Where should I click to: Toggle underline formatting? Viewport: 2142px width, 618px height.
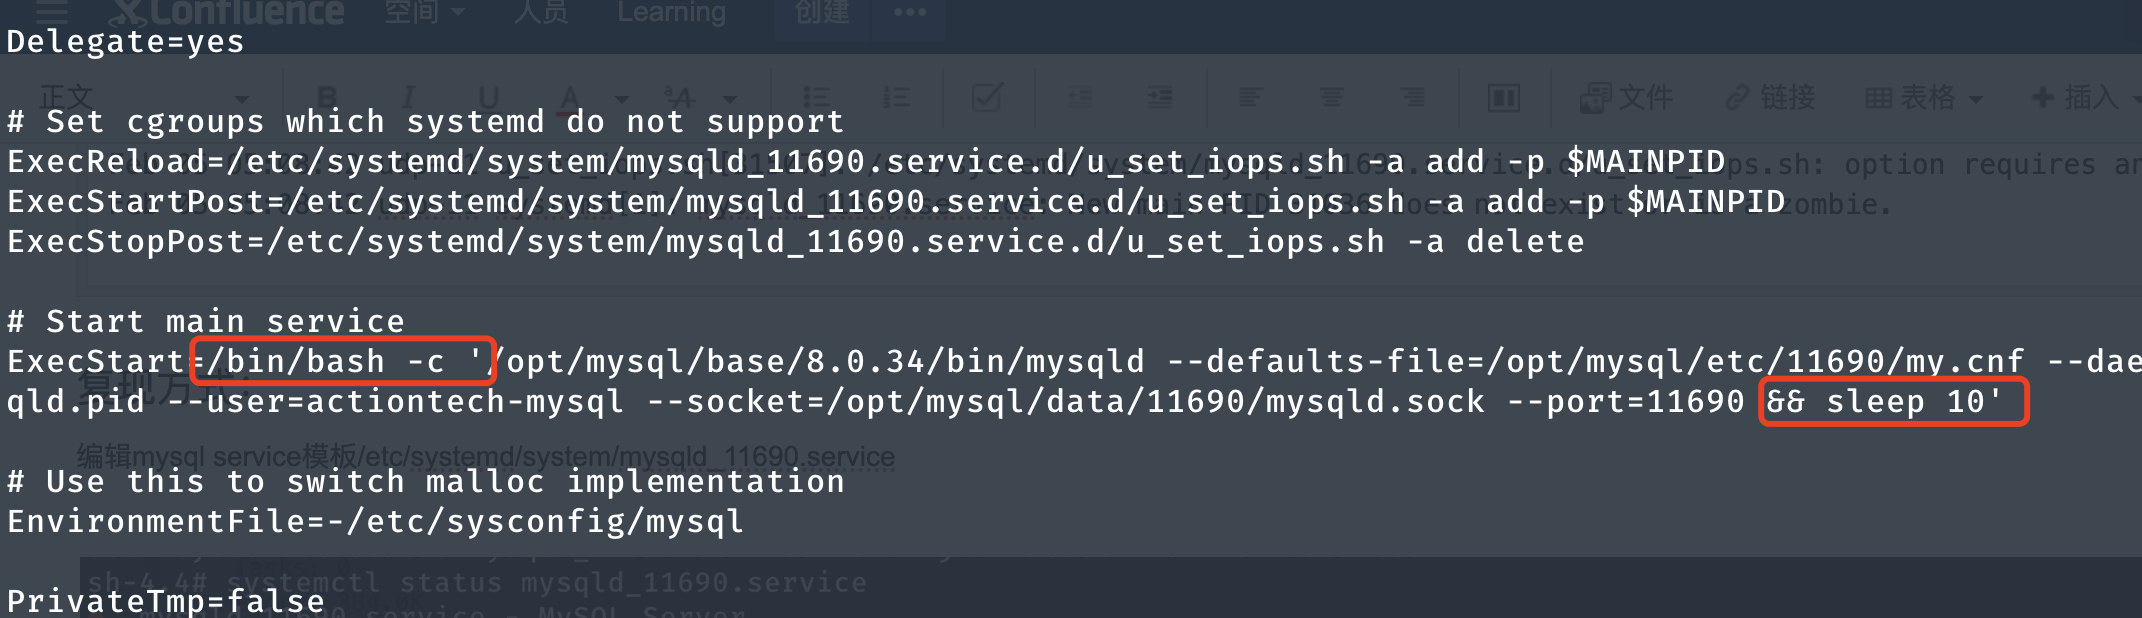(x=487, y=97)
